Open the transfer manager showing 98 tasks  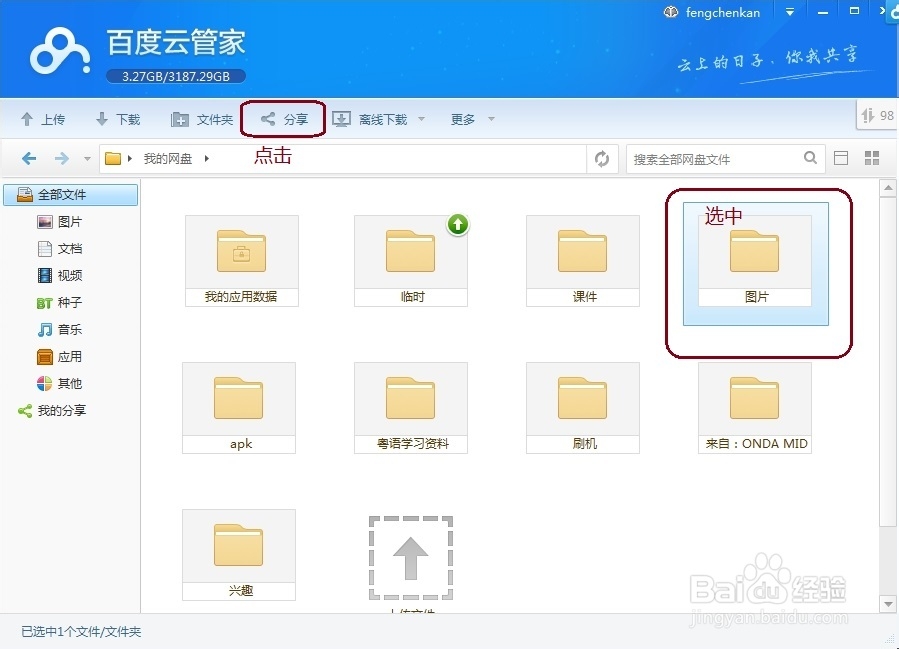click(876, 115)
